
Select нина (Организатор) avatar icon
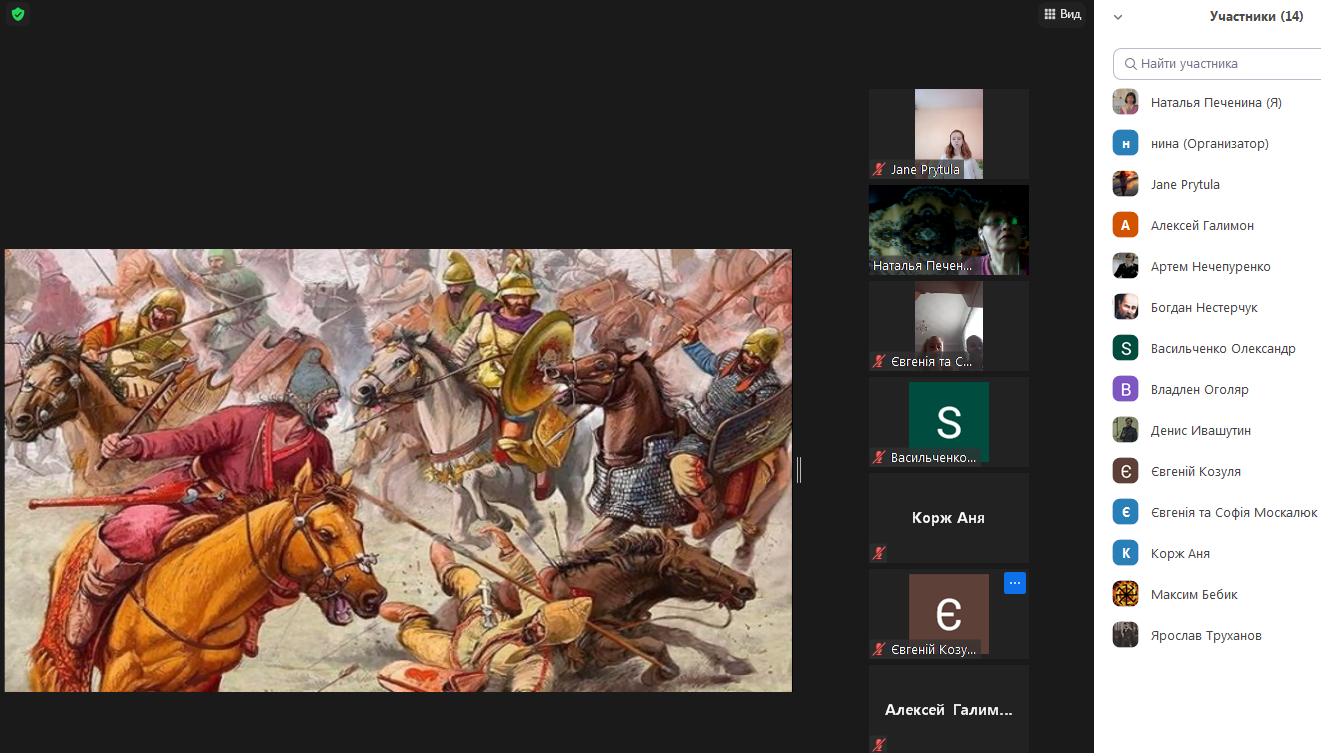[1125, 143]
